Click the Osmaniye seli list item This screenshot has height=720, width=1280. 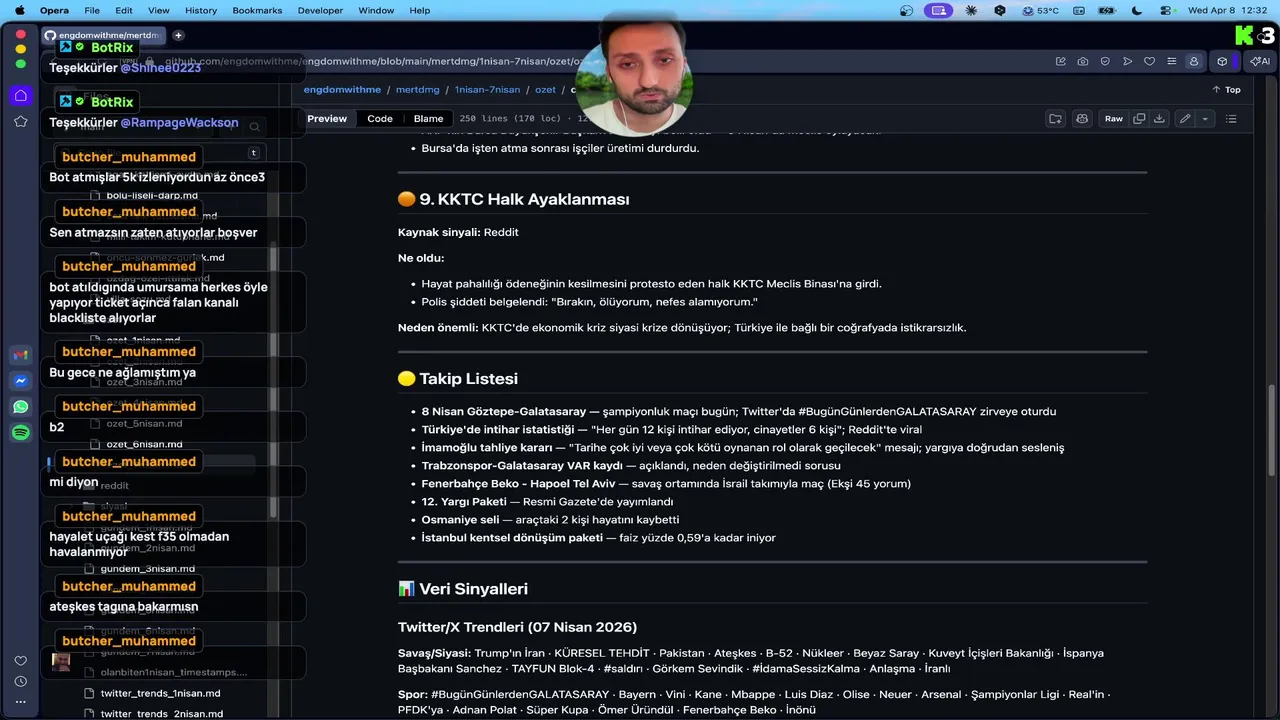pyautogui.click(x=550, y=519)
